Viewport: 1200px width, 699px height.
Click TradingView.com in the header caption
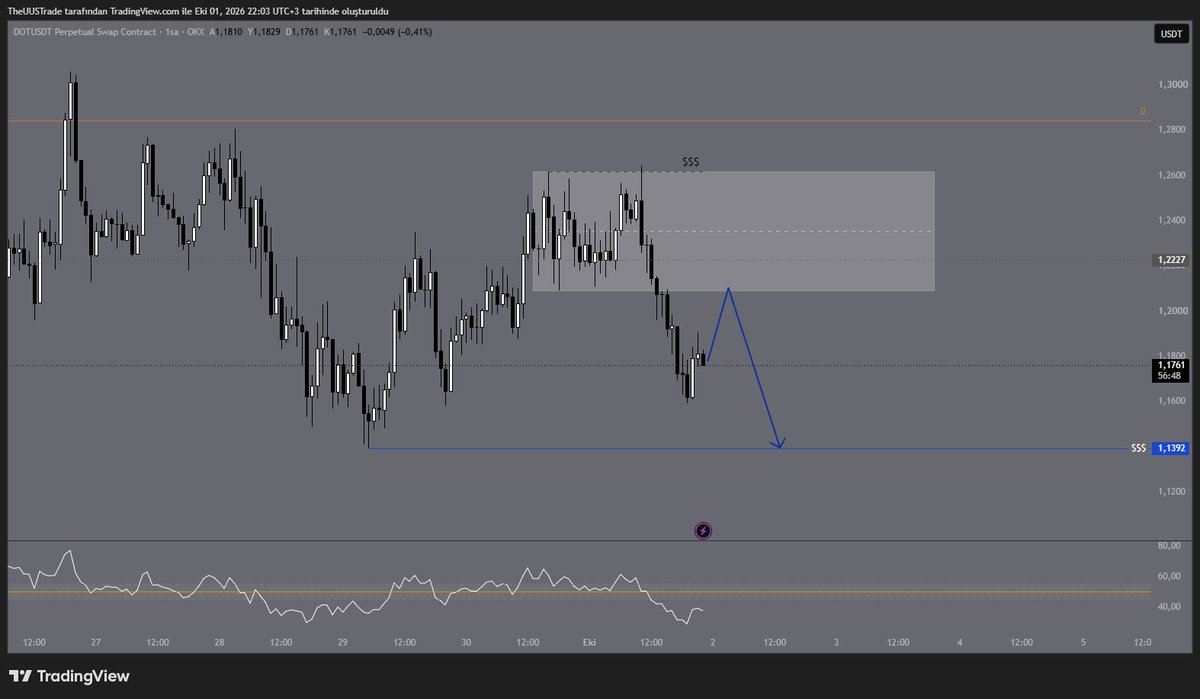tap(144, 10)
